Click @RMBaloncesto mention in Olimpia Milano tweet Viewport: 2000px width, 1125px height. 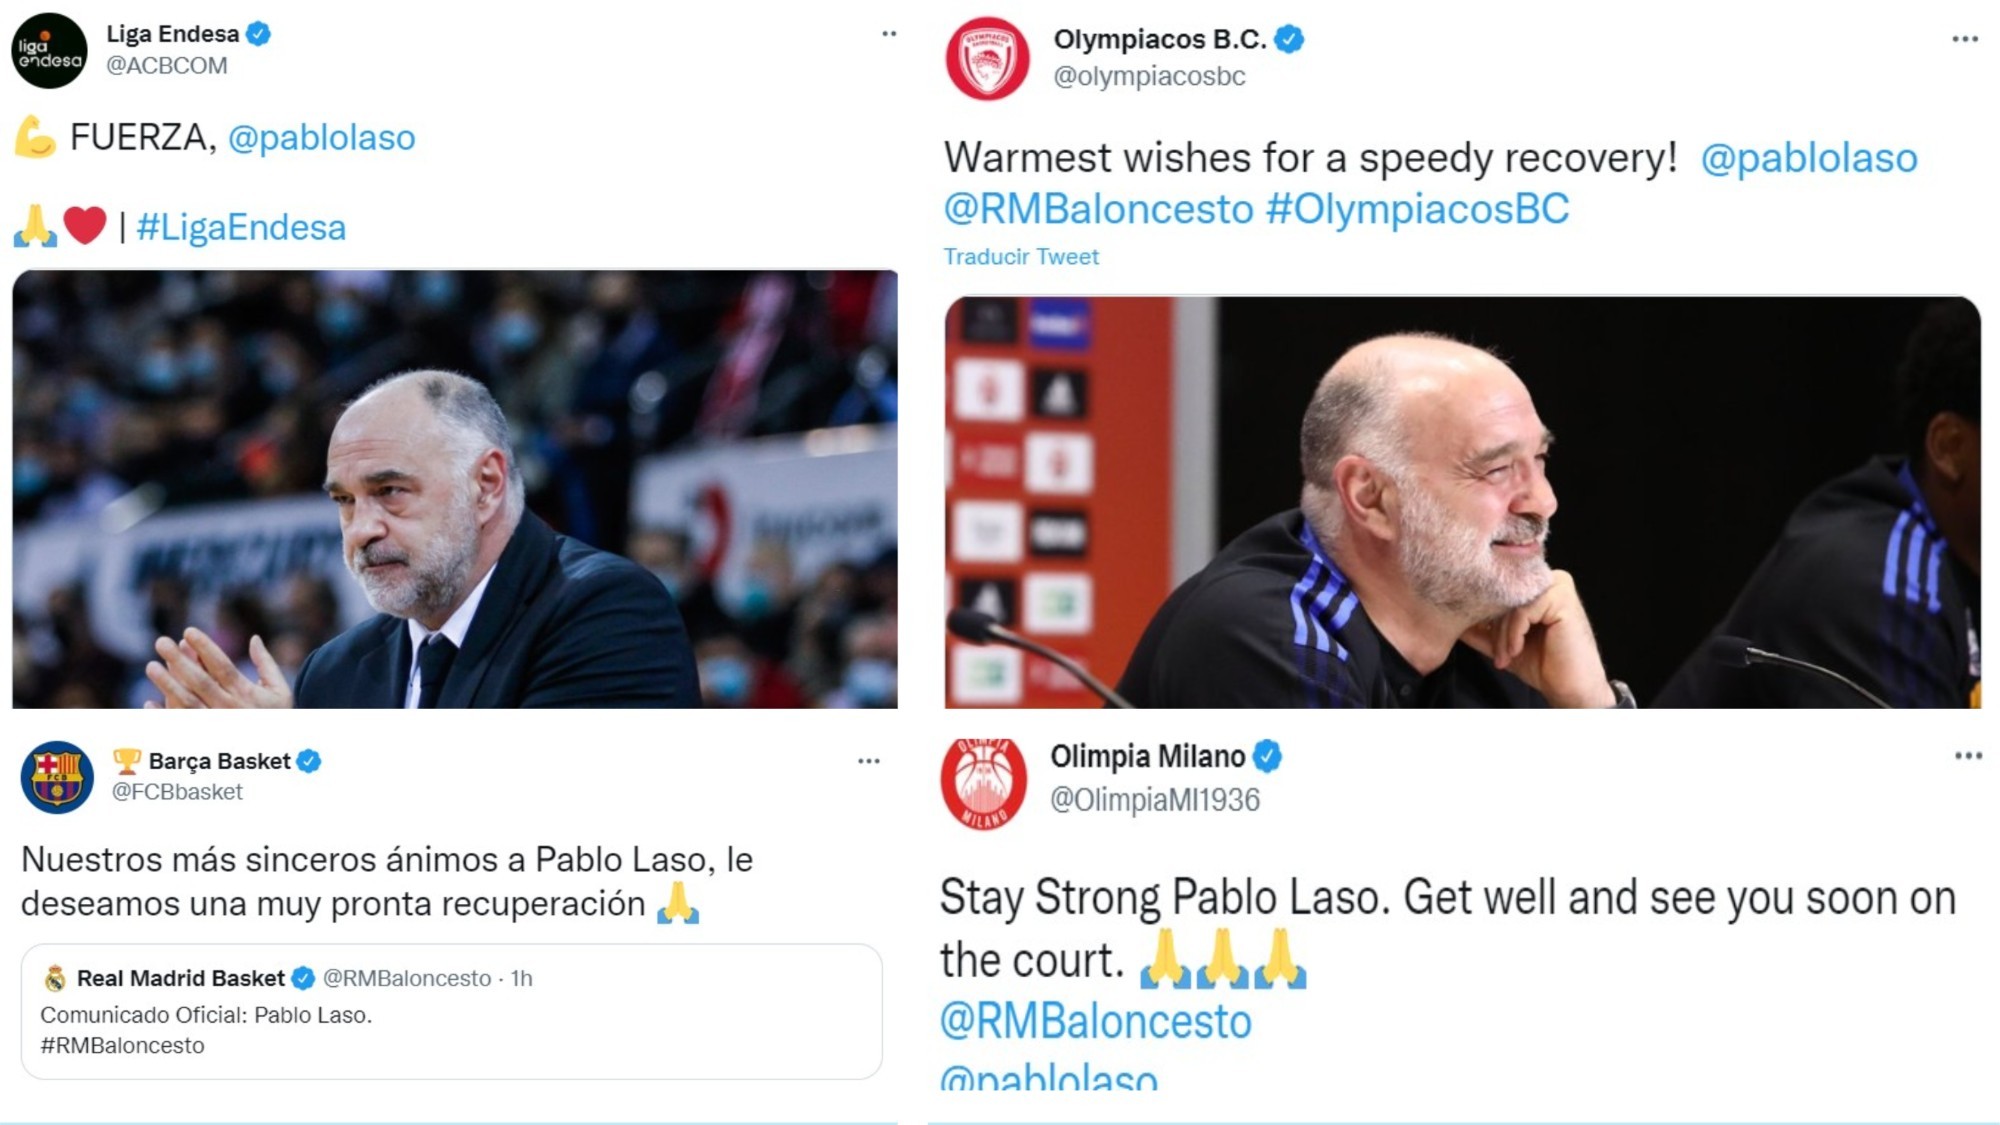(x=1095, y=1022)
